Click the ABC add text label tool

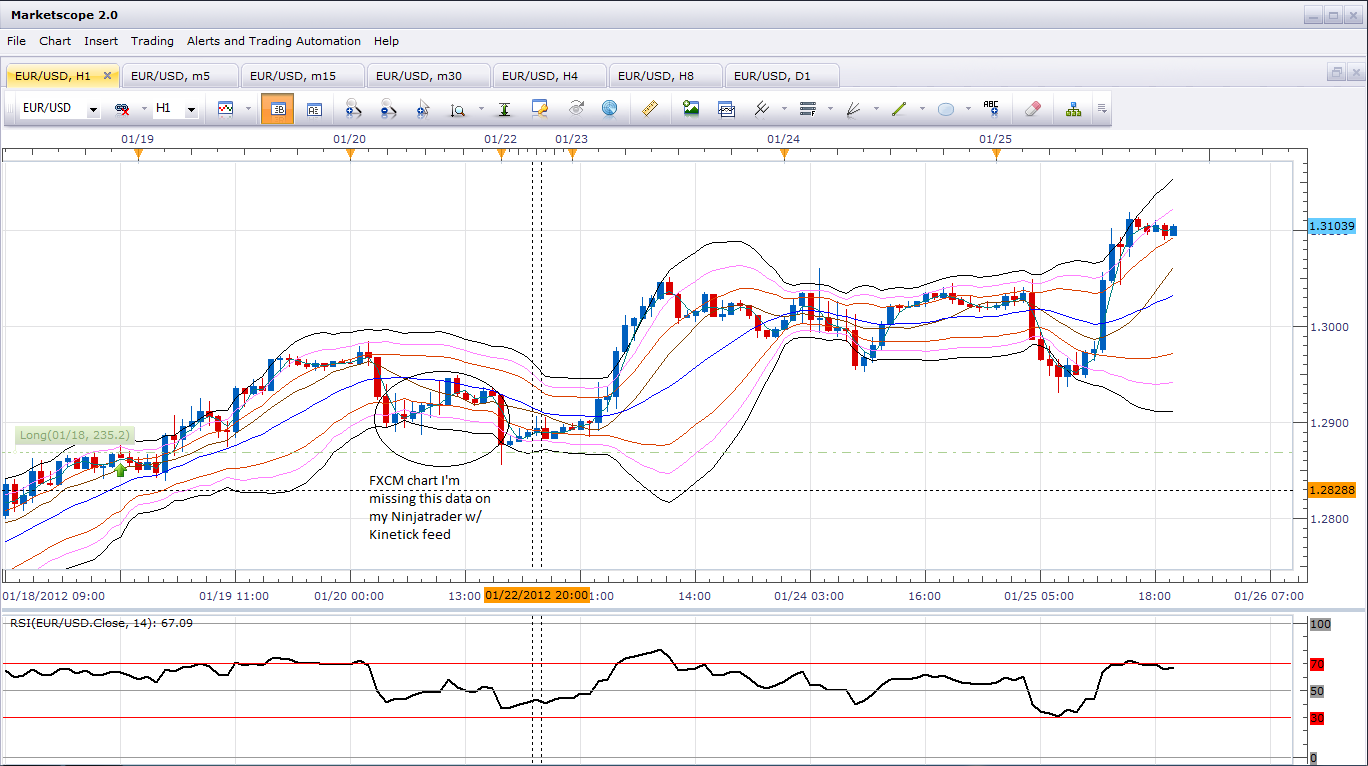tap(991, 109)
